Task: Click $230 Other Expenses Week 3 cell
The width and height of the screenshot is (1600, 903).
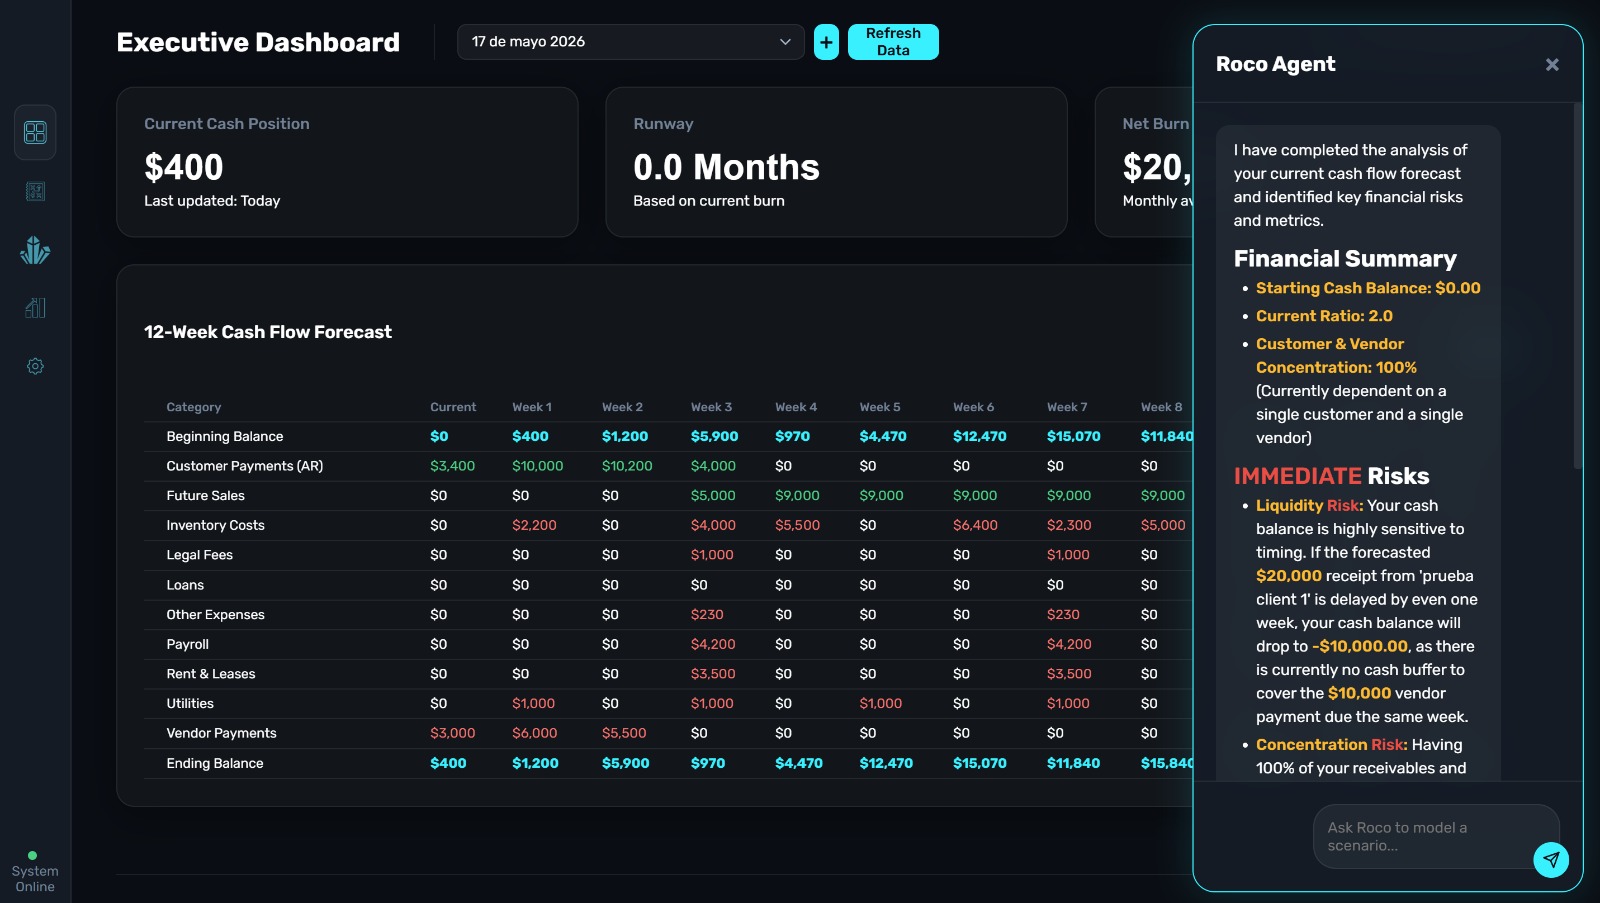Action: click(707, 615)
